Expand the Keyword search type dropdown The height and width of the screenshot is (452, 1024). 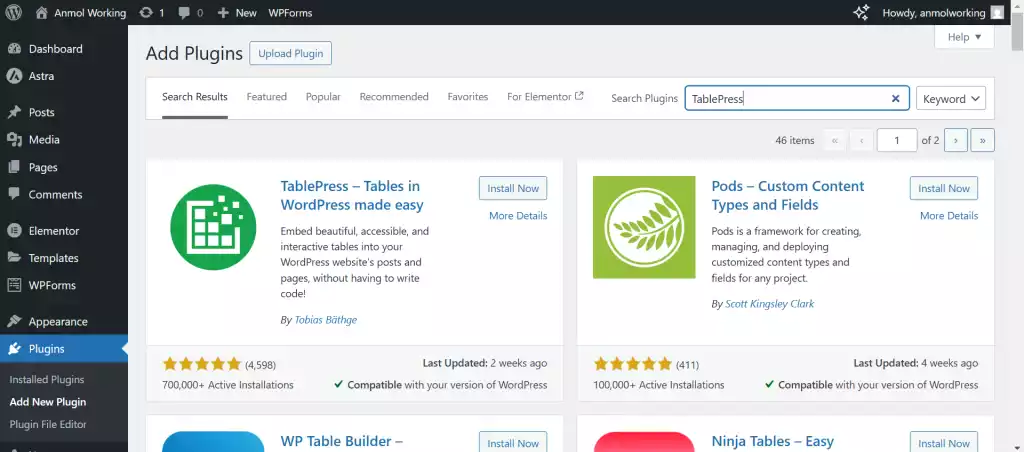coord(950,98)
